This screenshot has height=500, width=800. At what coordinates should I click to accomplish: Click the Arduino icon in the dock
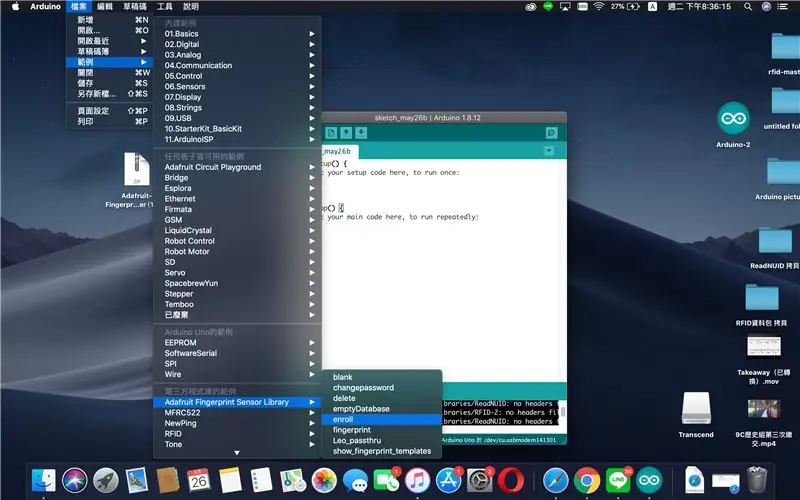click(x=649, y=481)
